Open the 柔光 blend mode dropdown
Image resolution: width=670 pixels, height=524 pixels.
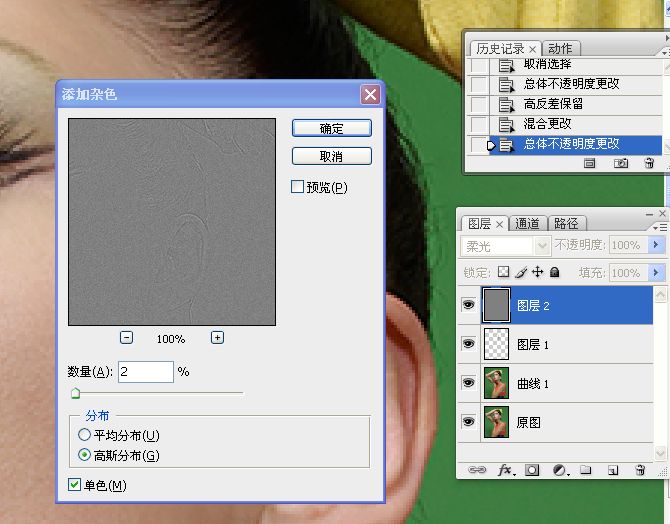click(x=542, y=246)
